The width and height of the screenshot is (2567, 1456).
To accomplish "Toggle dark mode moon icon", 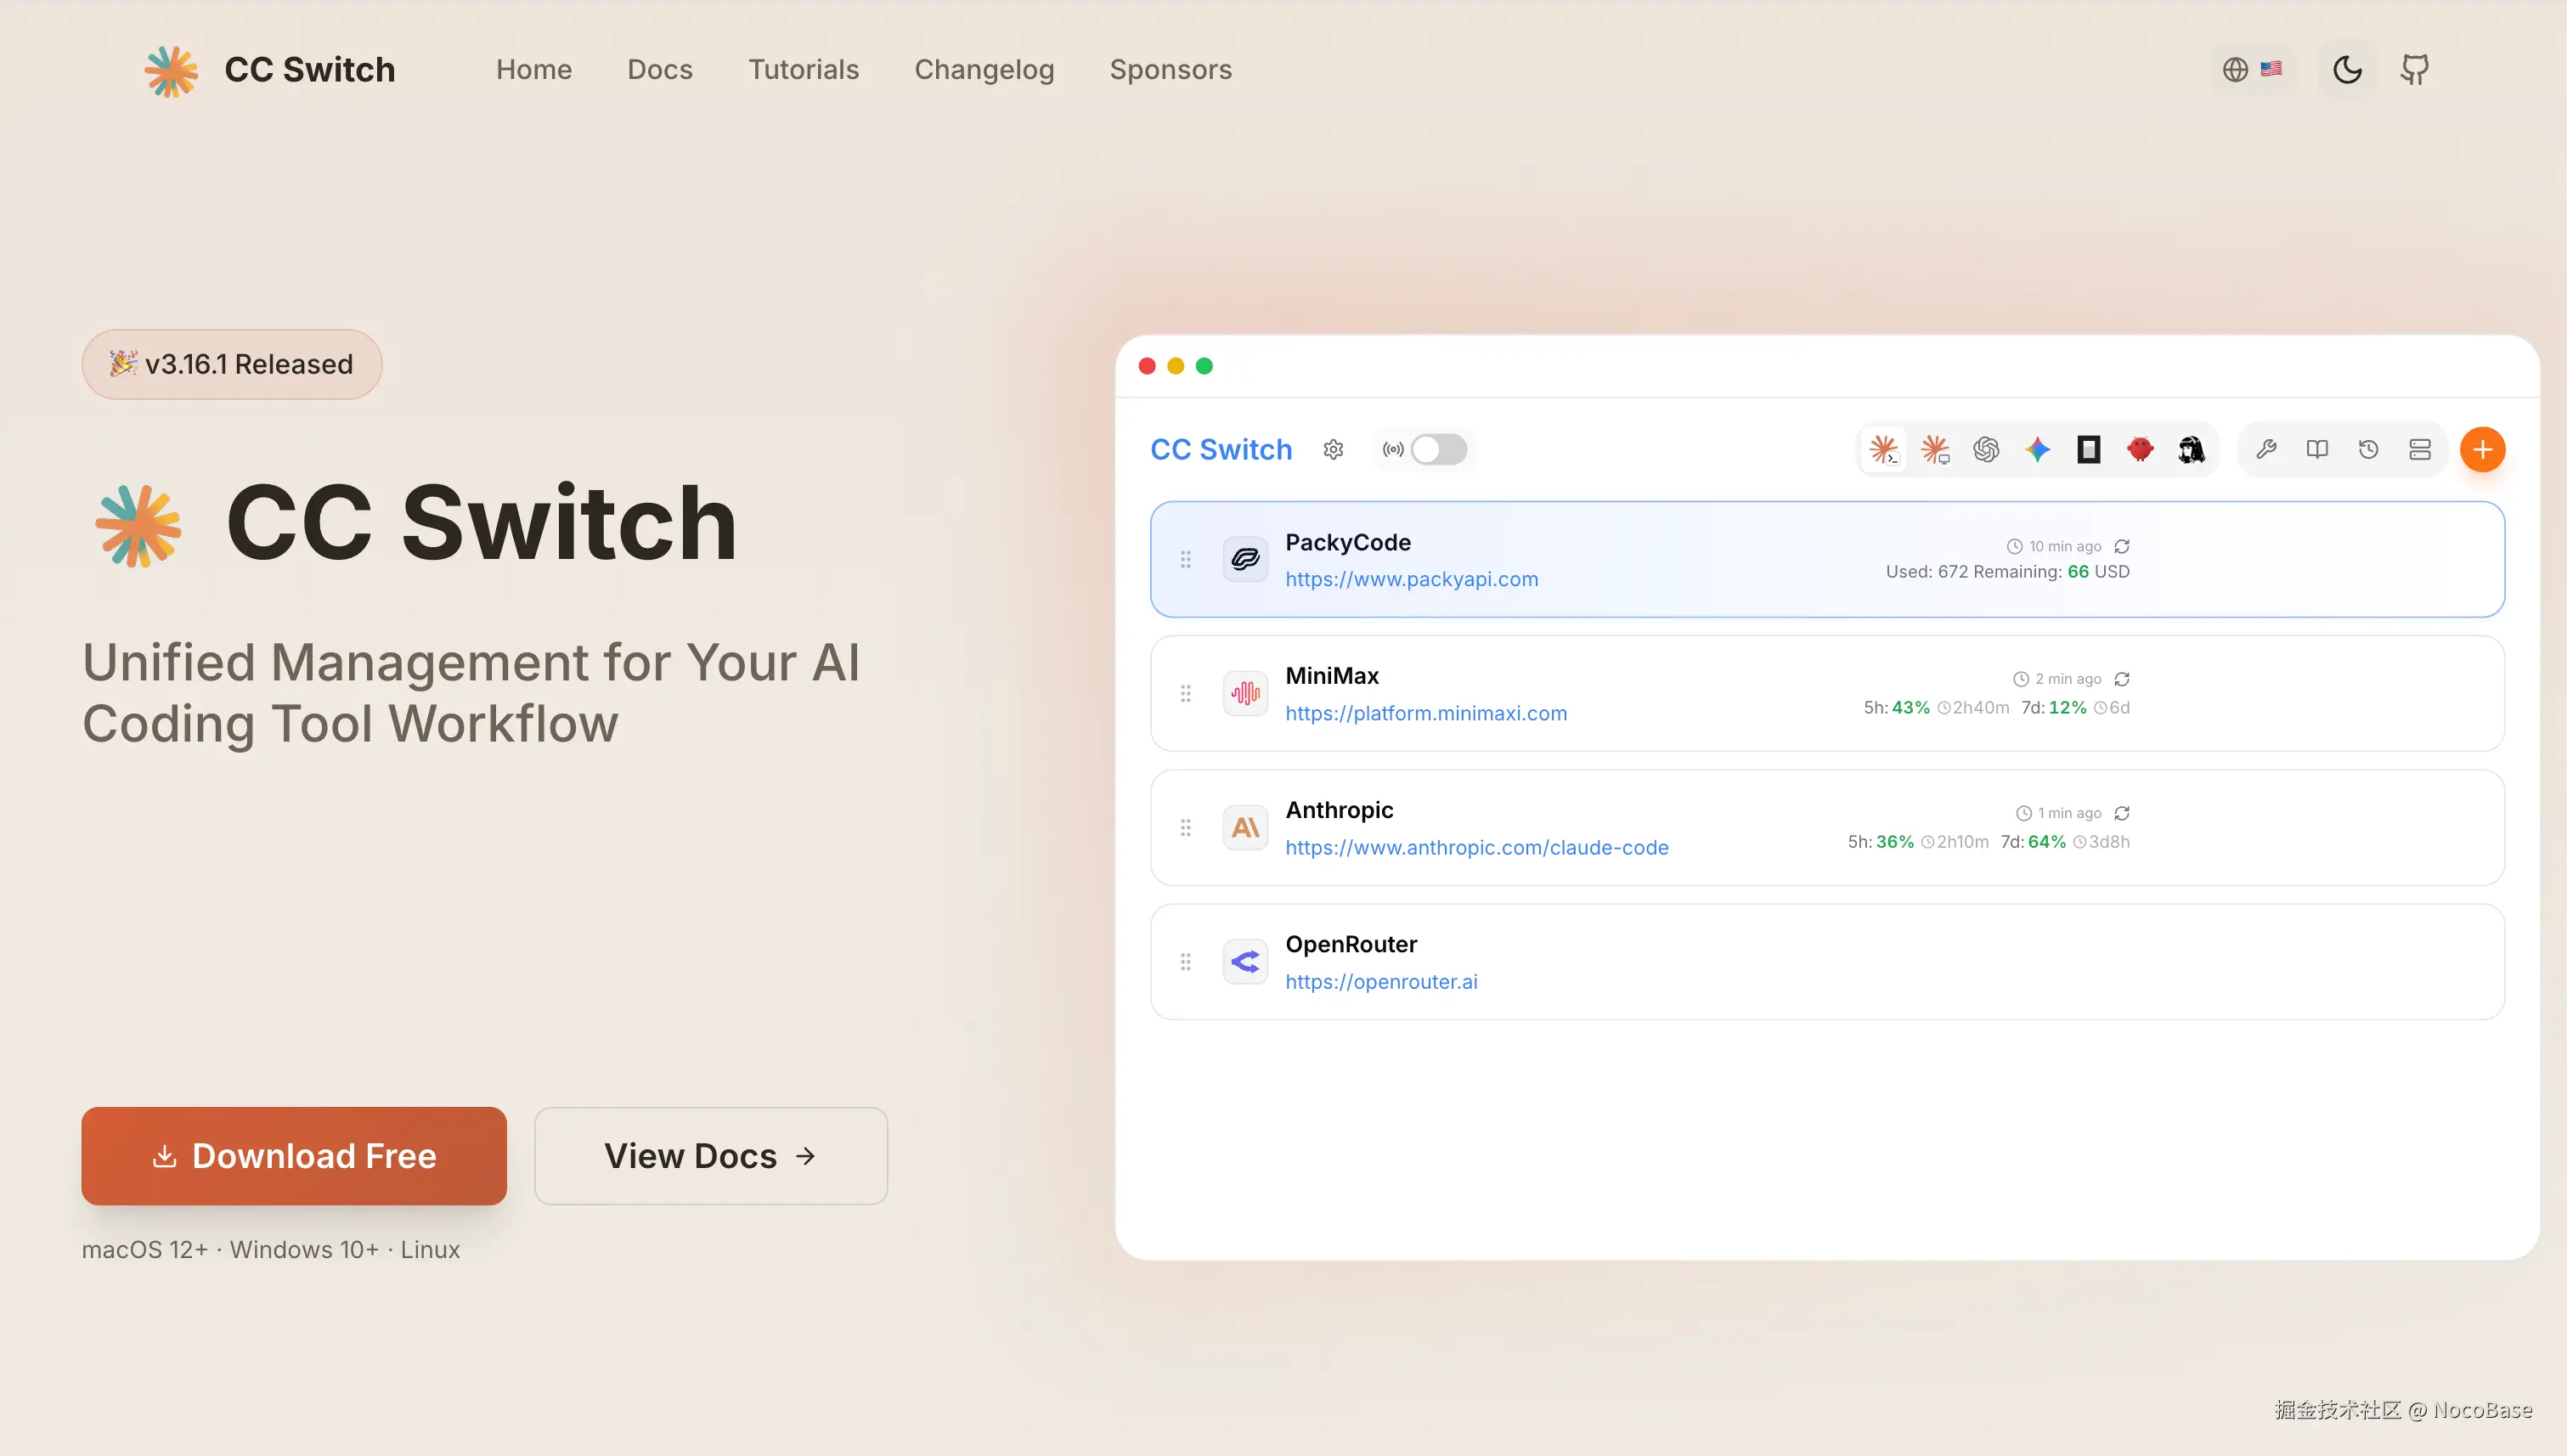I will click(2347, 69).
